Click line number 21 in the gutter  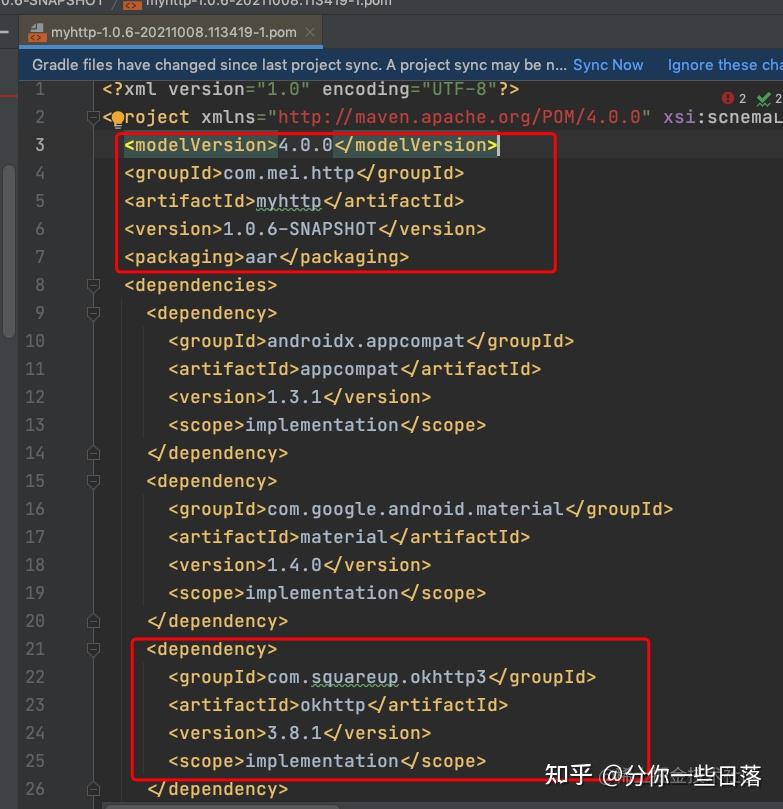pos(35,649)
